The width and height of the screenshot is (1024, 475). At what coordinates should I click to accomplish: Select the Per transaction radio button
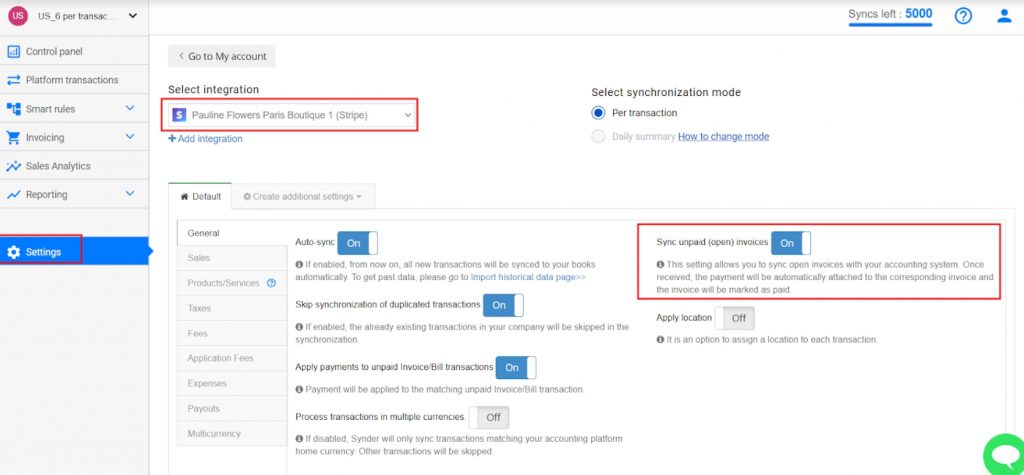599,113
